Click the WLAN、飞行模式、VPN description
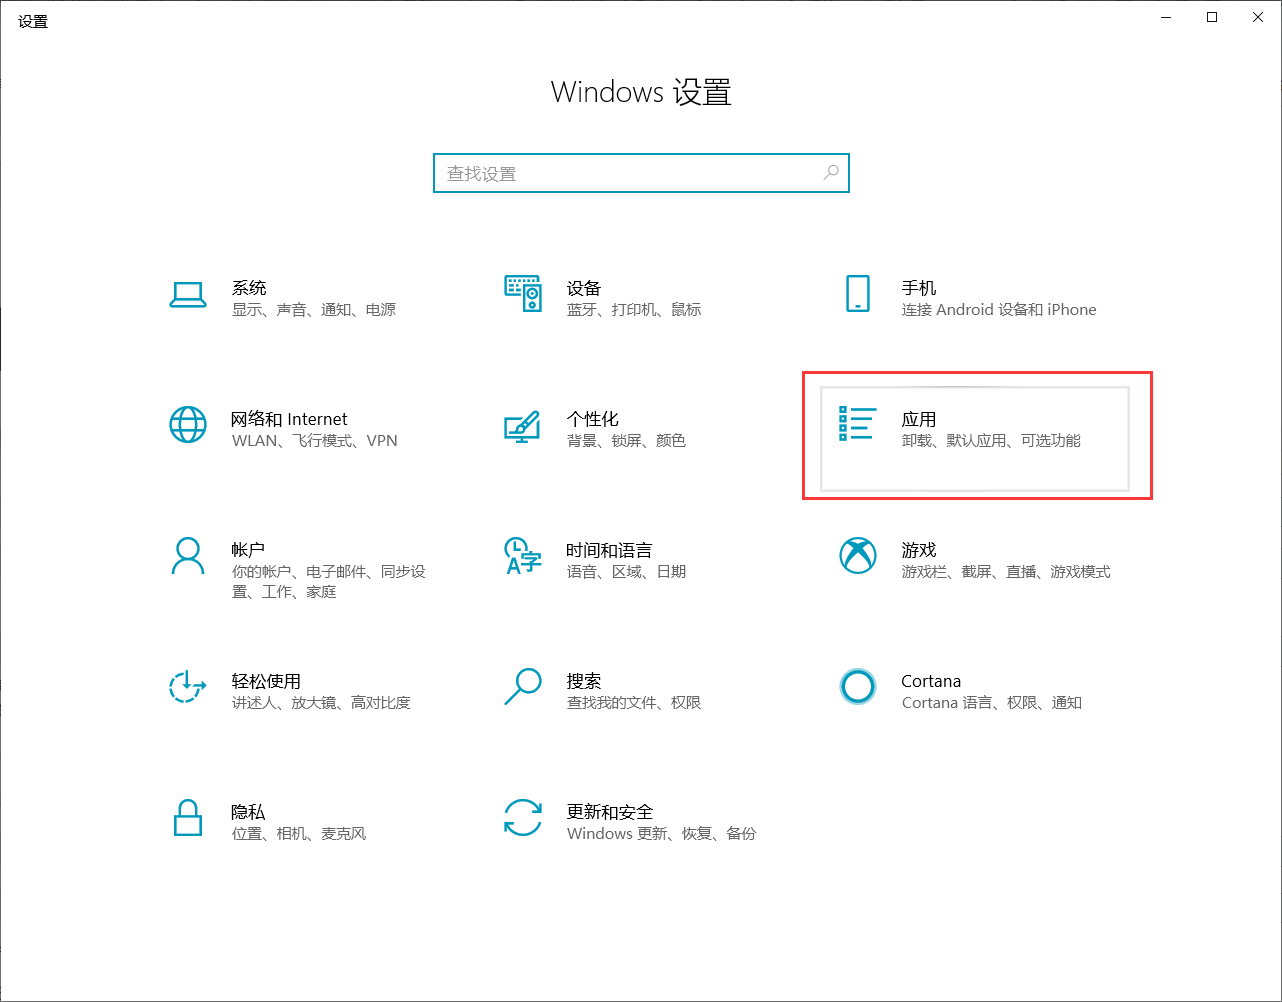 coord(315,441)
